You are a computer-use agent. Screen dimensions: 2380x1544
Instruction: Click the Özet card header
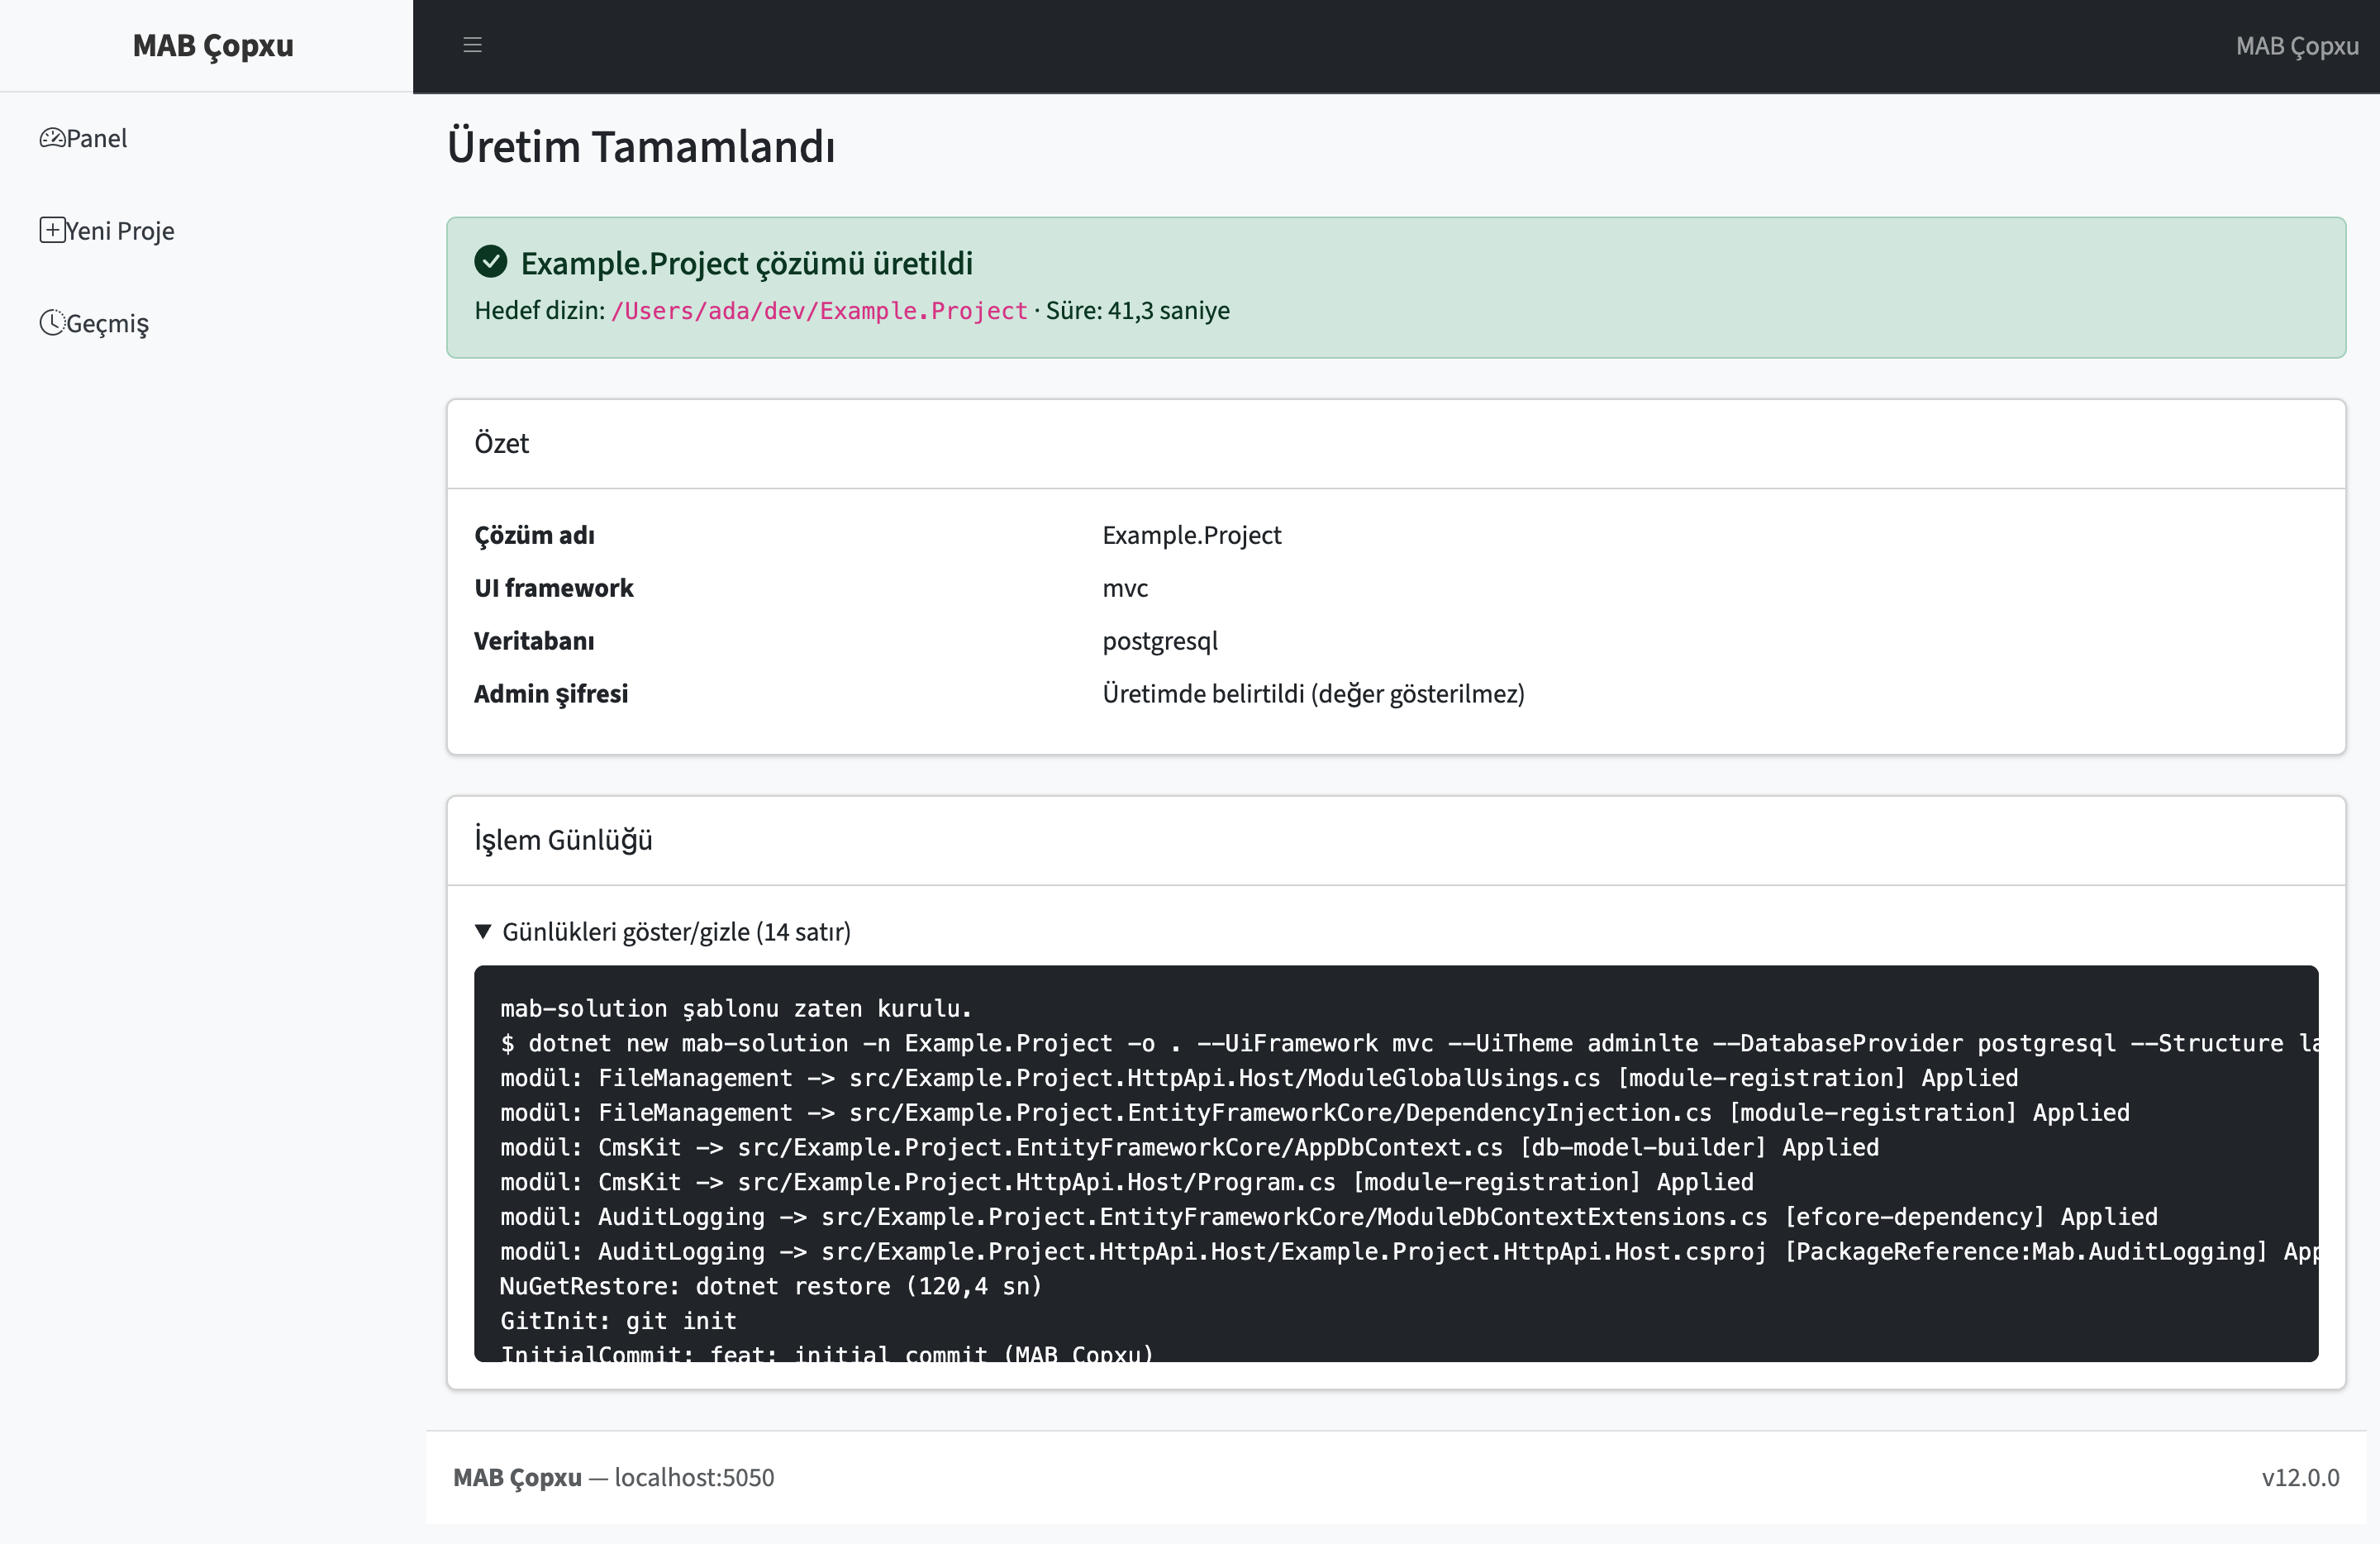click(1396, 443)
